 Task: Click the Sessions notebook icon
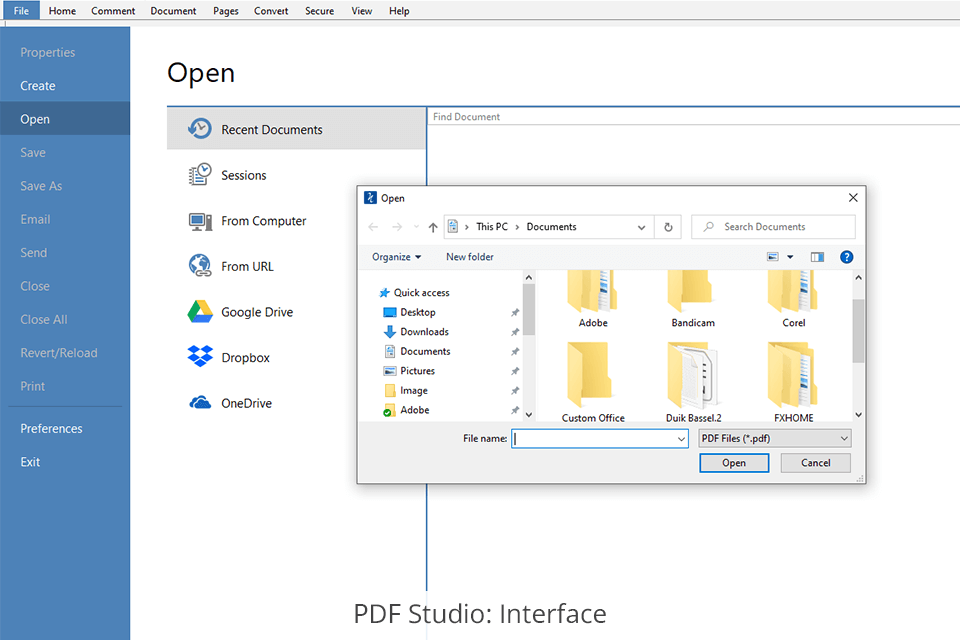click(x=200, y=175)
